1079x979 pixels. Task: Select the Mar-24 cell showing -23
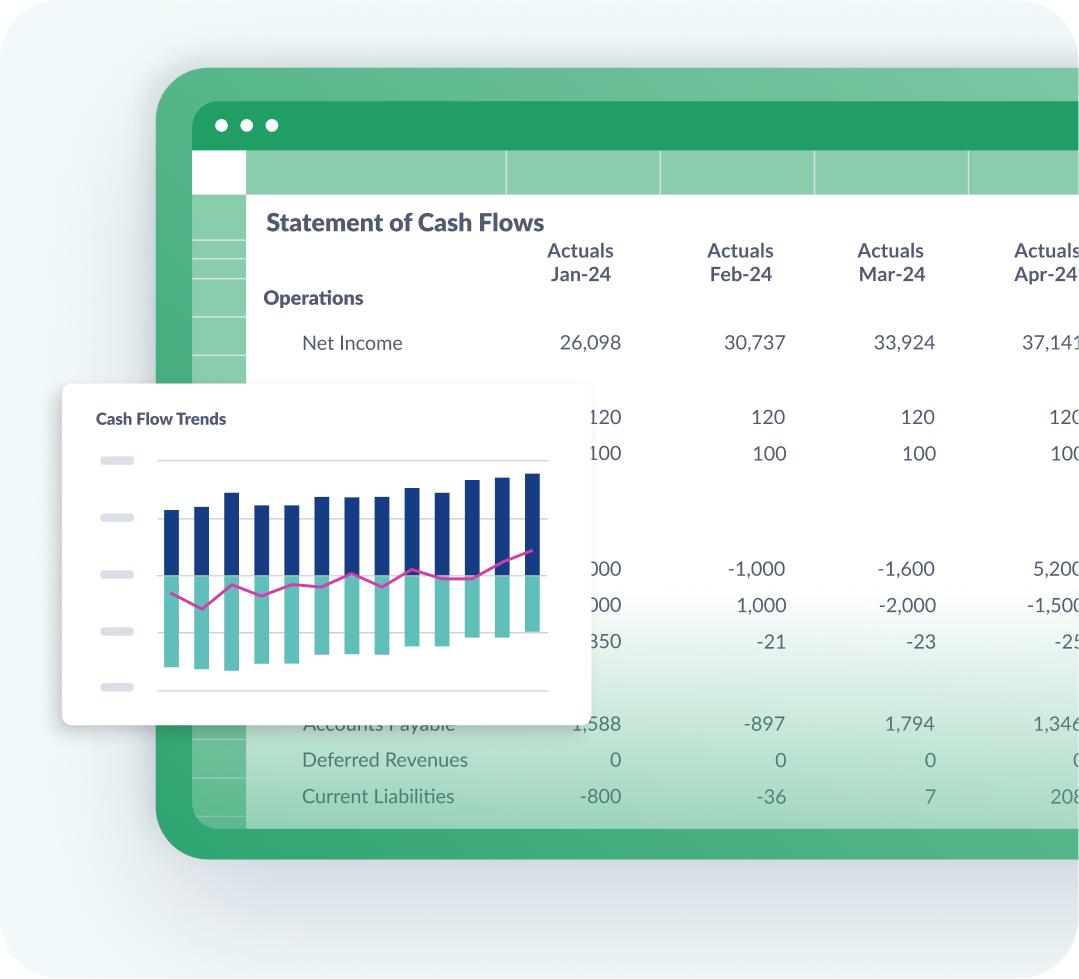921,642
